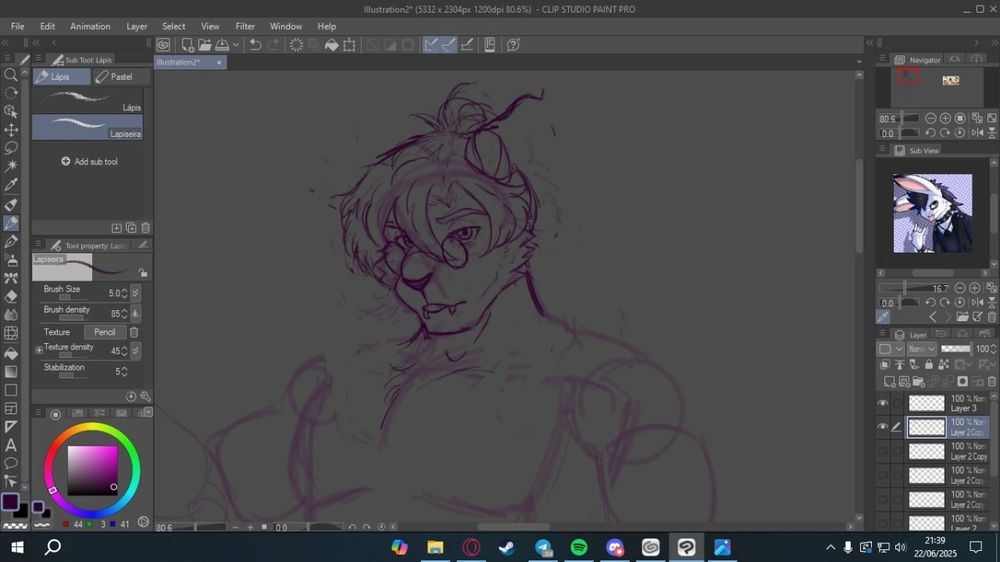The height and width of the screenshot is (562, 1000).
Task: Expand Texture density plus options
Action: pos(39,350)
